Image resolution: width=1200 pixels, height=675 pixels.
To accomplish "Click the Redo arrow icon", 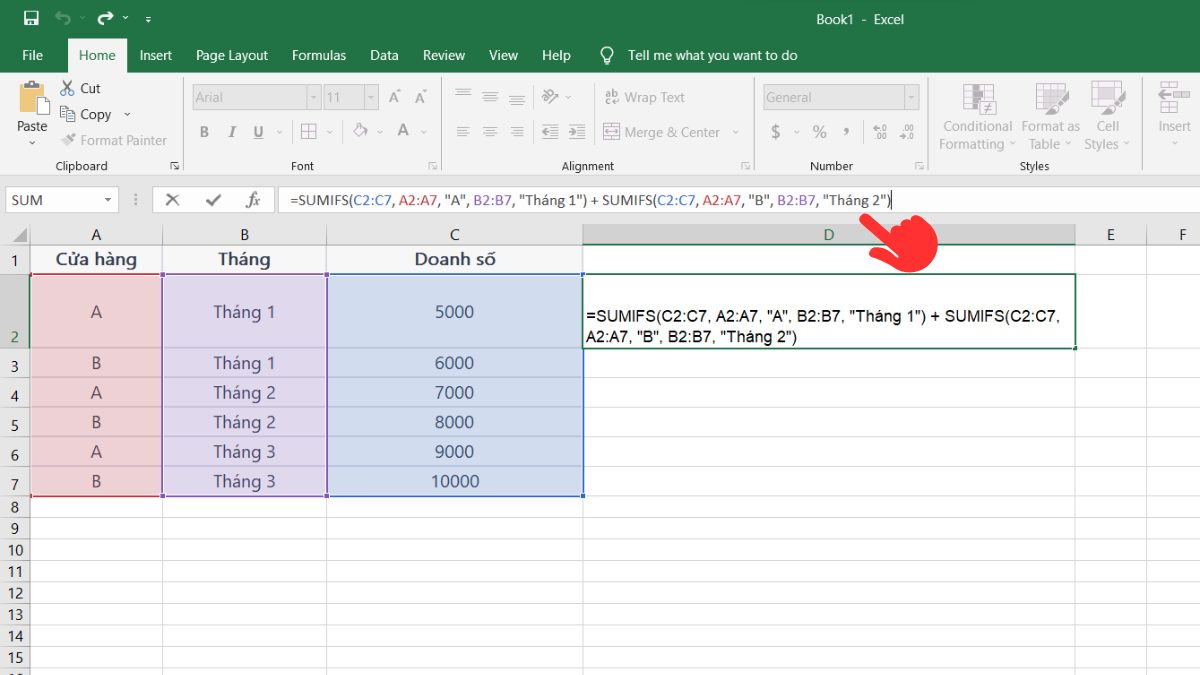I will [x=106, y=18].
